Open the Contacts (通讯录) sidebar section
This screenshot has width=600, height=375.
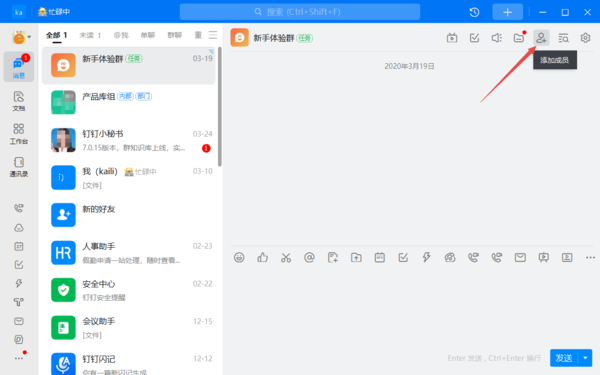coord(19,167)
